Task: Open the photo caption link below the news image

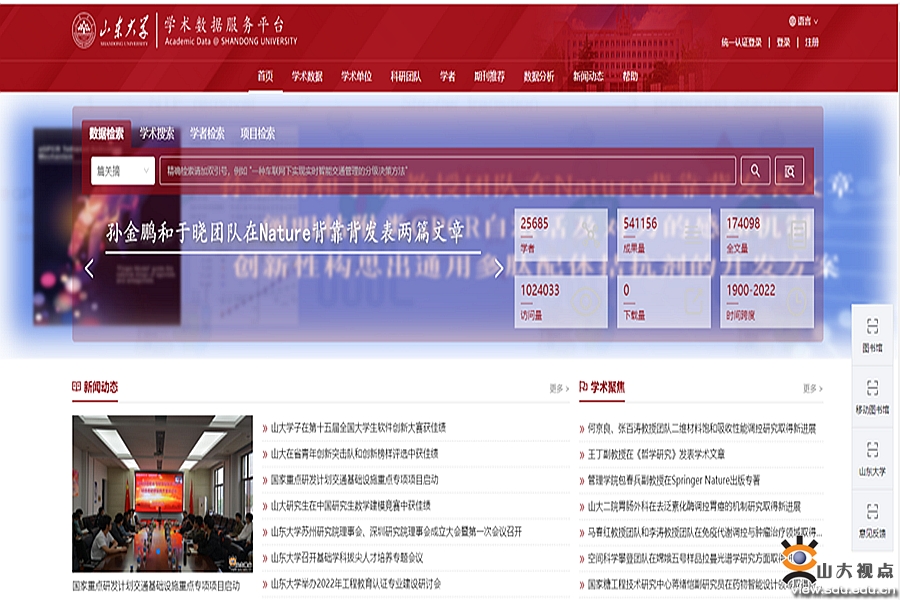Action: [156, 586]
